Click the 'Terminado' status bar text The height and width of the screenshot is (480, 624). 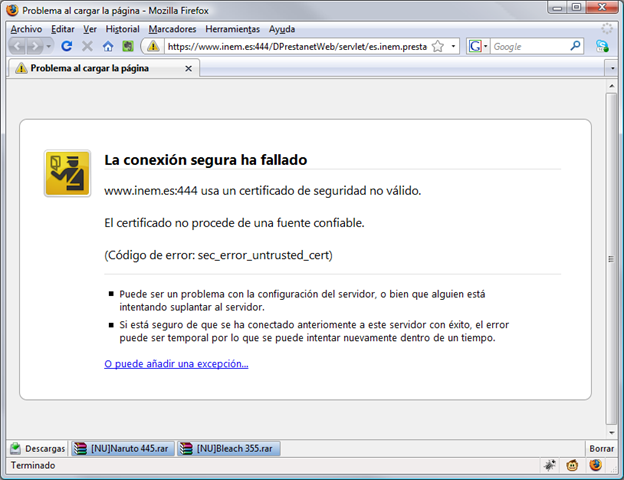pos(33,465)
